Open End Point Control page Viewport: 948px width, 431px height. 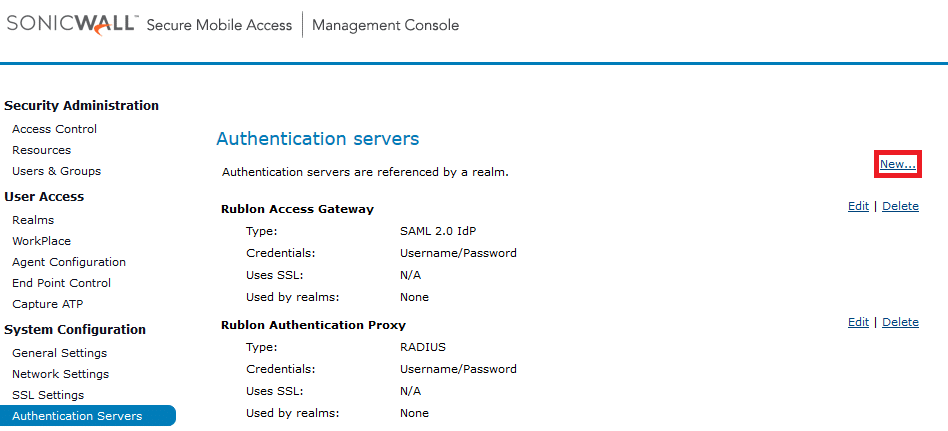point(61,283)
